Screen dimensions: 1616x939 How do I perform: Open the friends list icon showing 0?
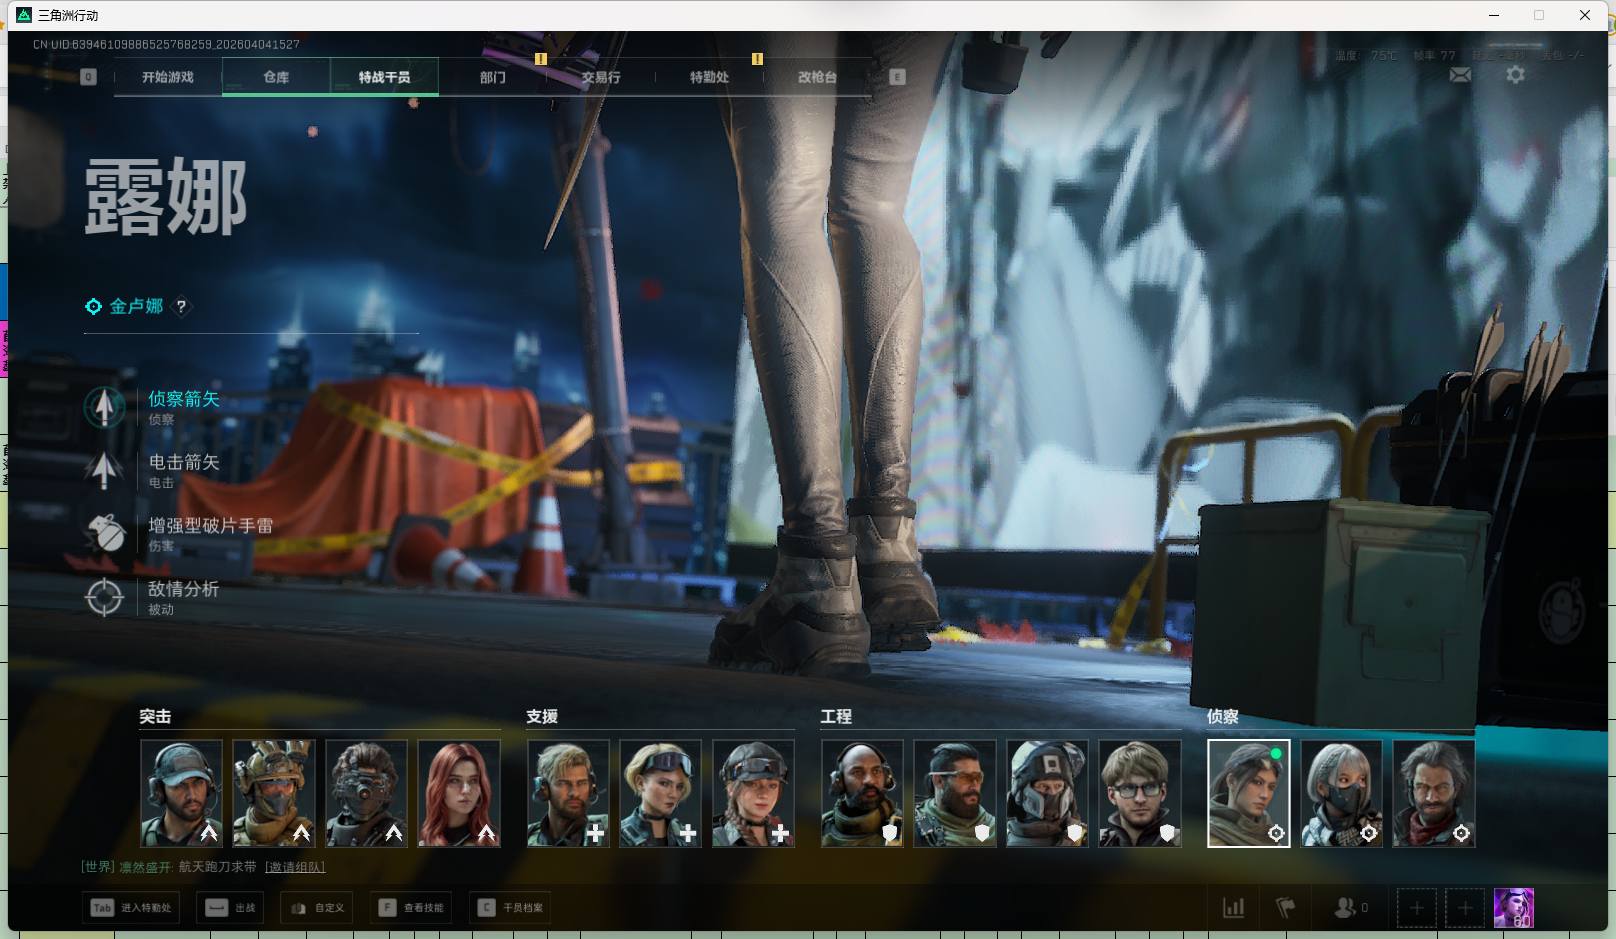point(1350,908)
